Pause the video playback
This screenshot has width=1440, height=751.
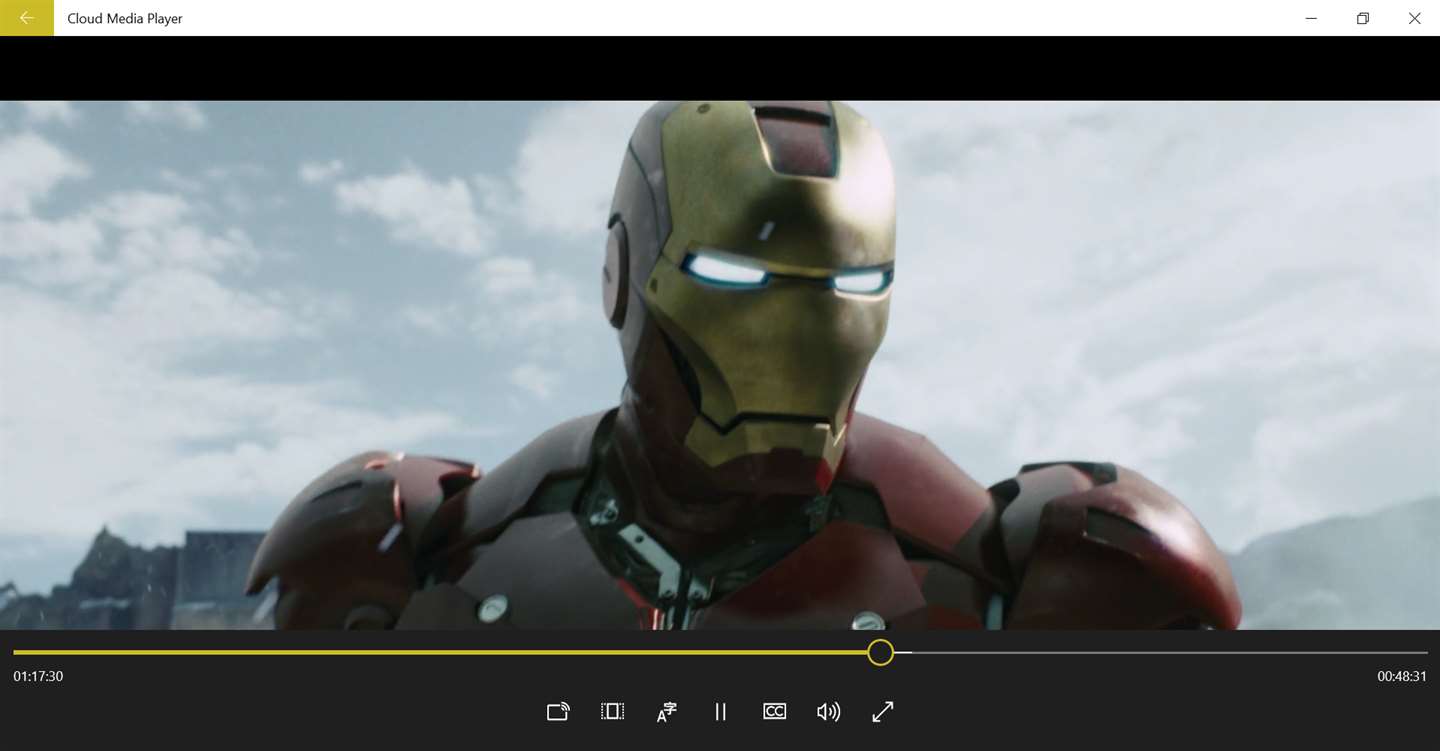[720, 712]
